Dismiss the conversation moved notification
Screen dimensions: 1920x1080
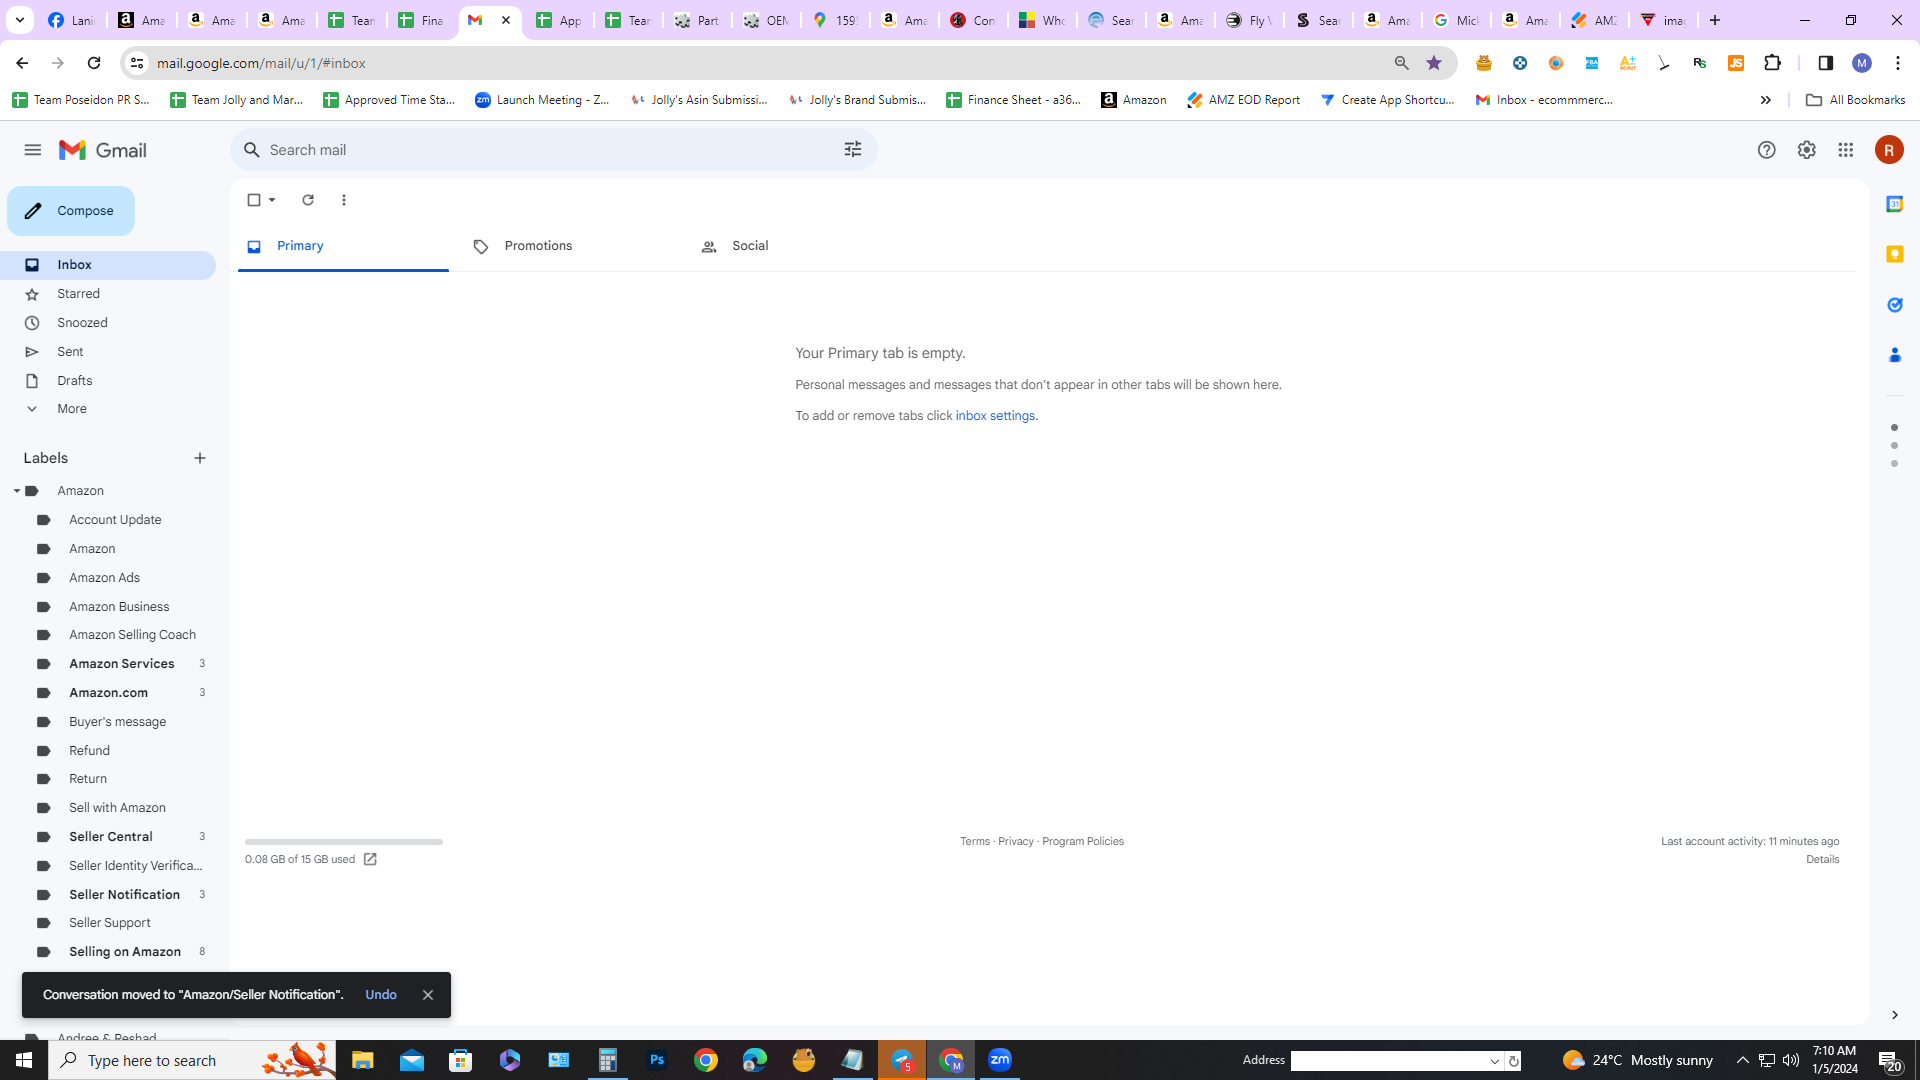(428, 995)
